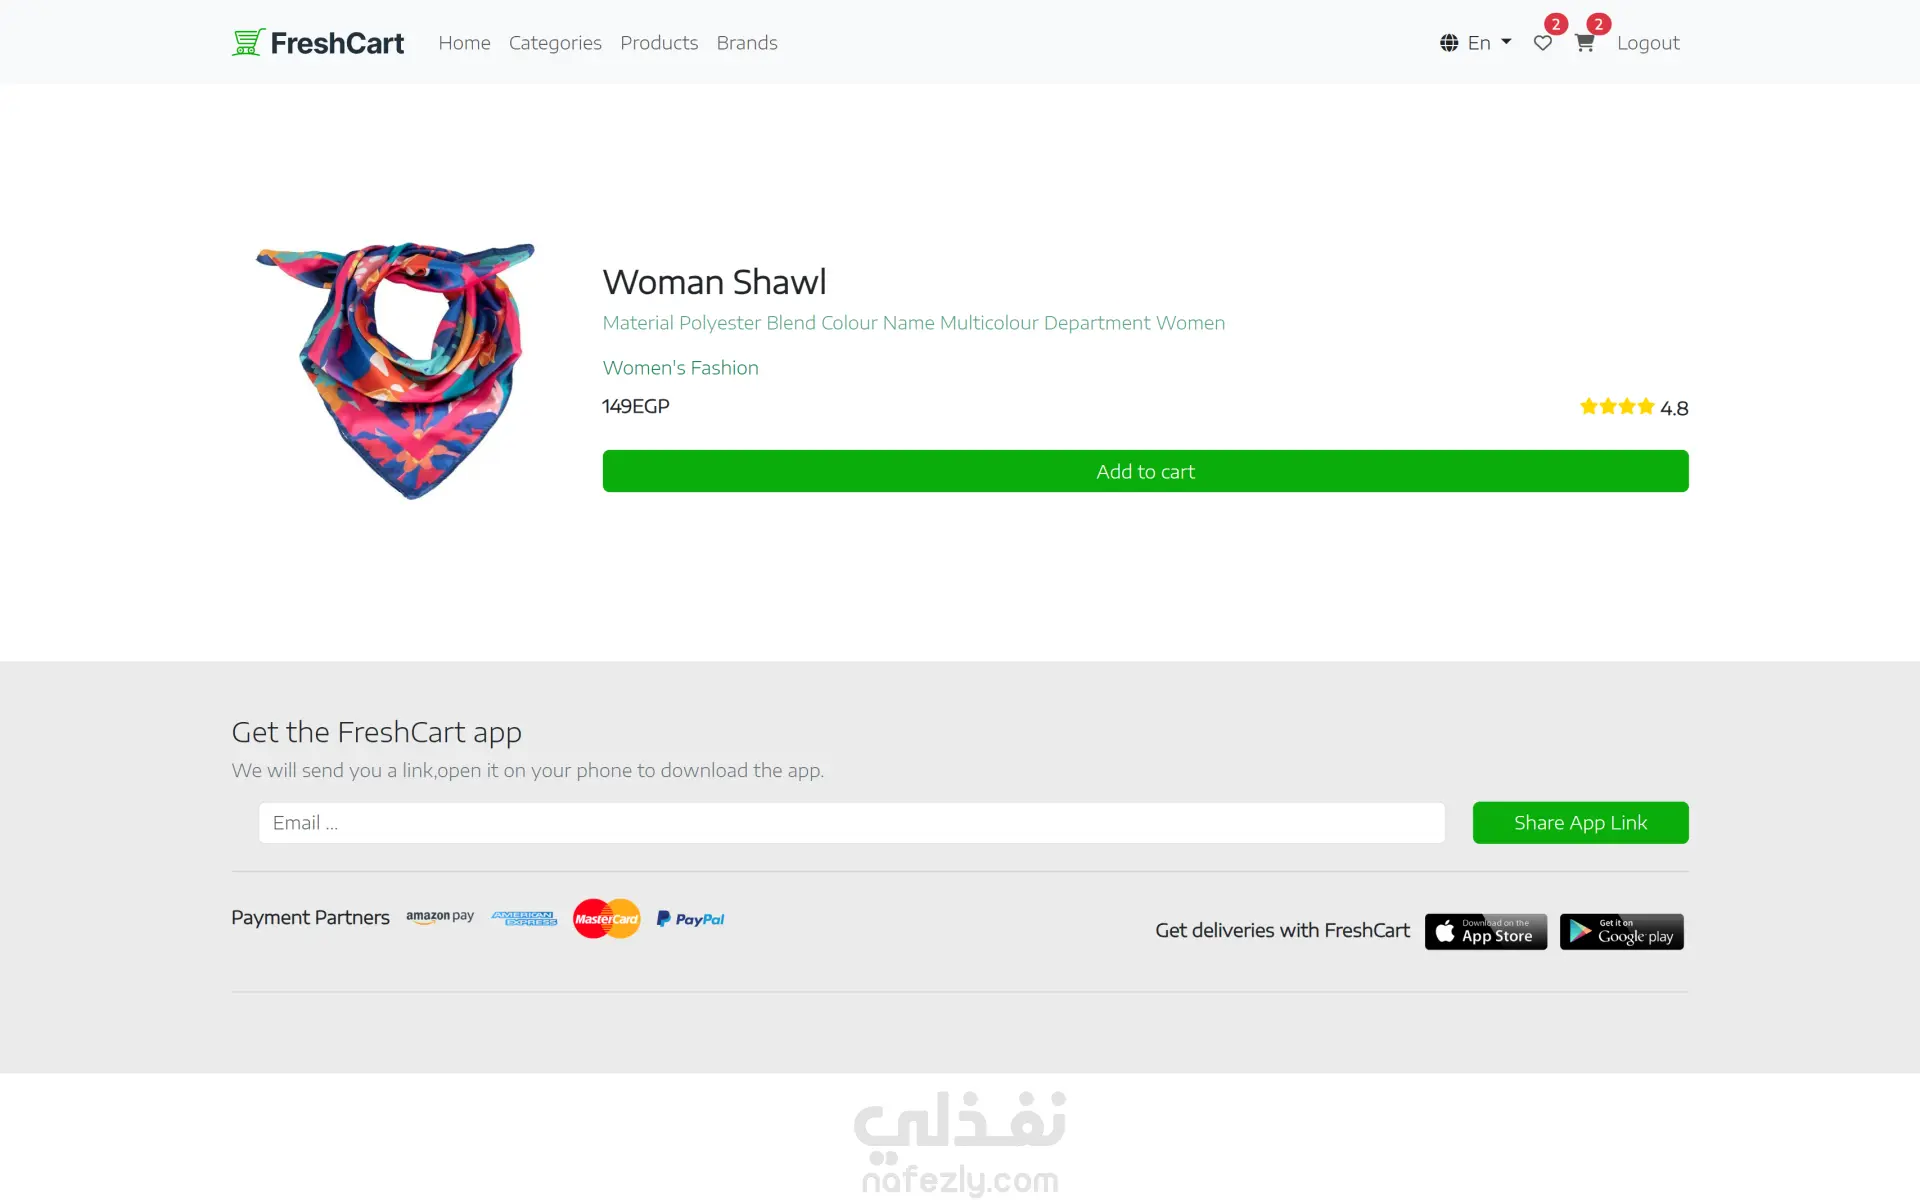This screenshot has height=1200, width=1920.
Task: Click the MasterCard logo
Action: click(606, 918)
